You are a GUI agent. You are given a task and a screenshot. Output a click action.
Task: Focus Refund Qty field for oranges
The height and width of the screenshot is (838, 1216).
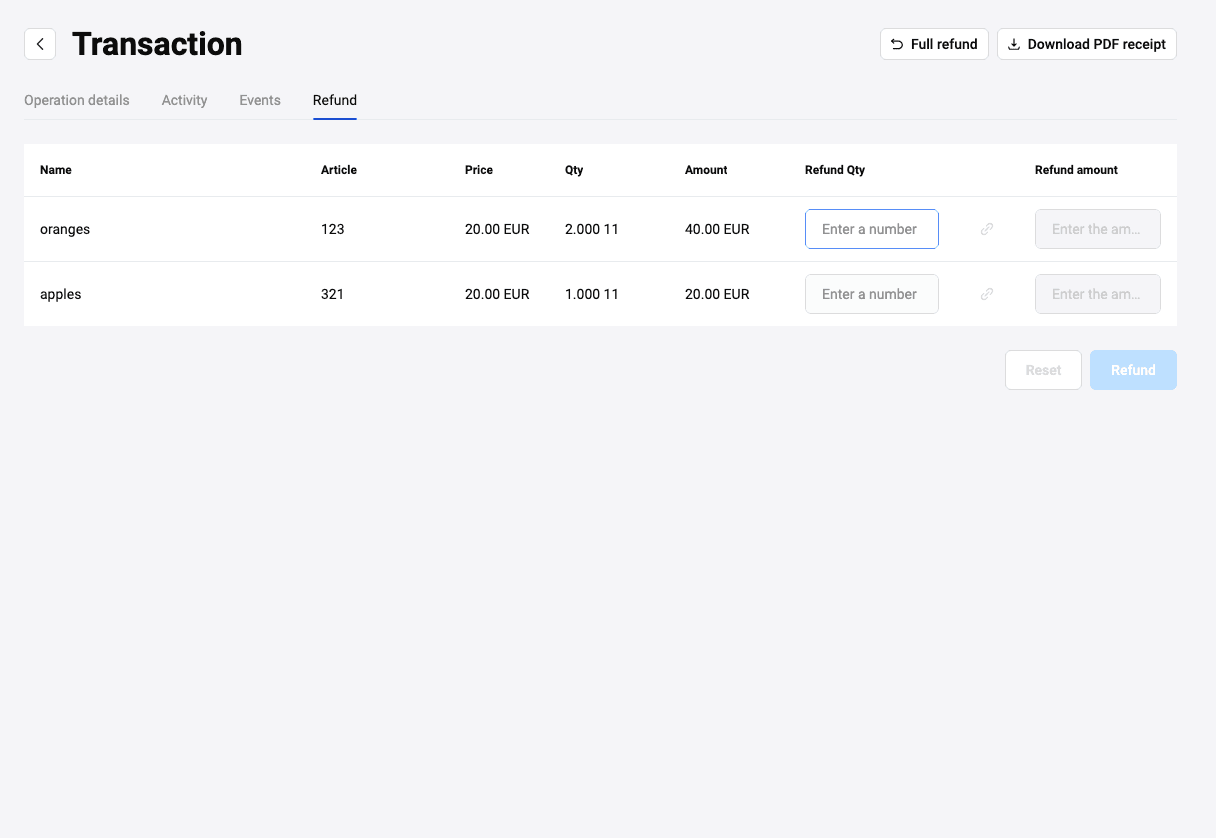tap(872, 229)
